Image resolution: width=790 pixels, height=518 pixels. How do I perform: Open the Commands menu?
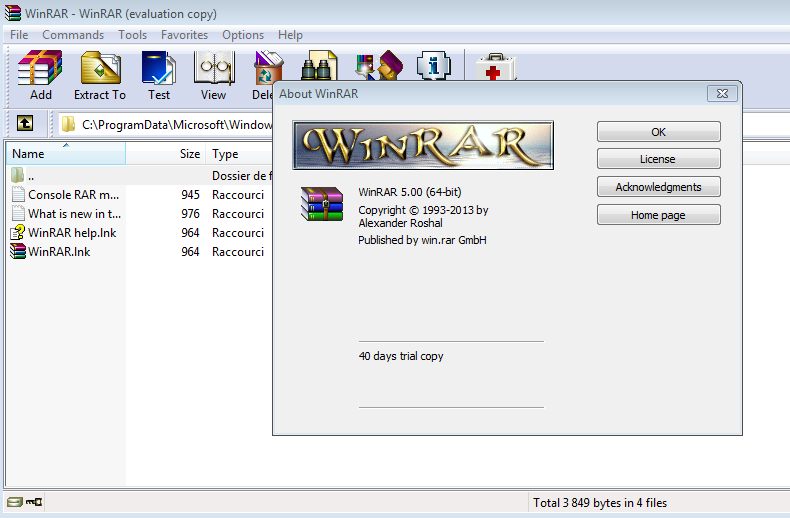tap(73, 35)
